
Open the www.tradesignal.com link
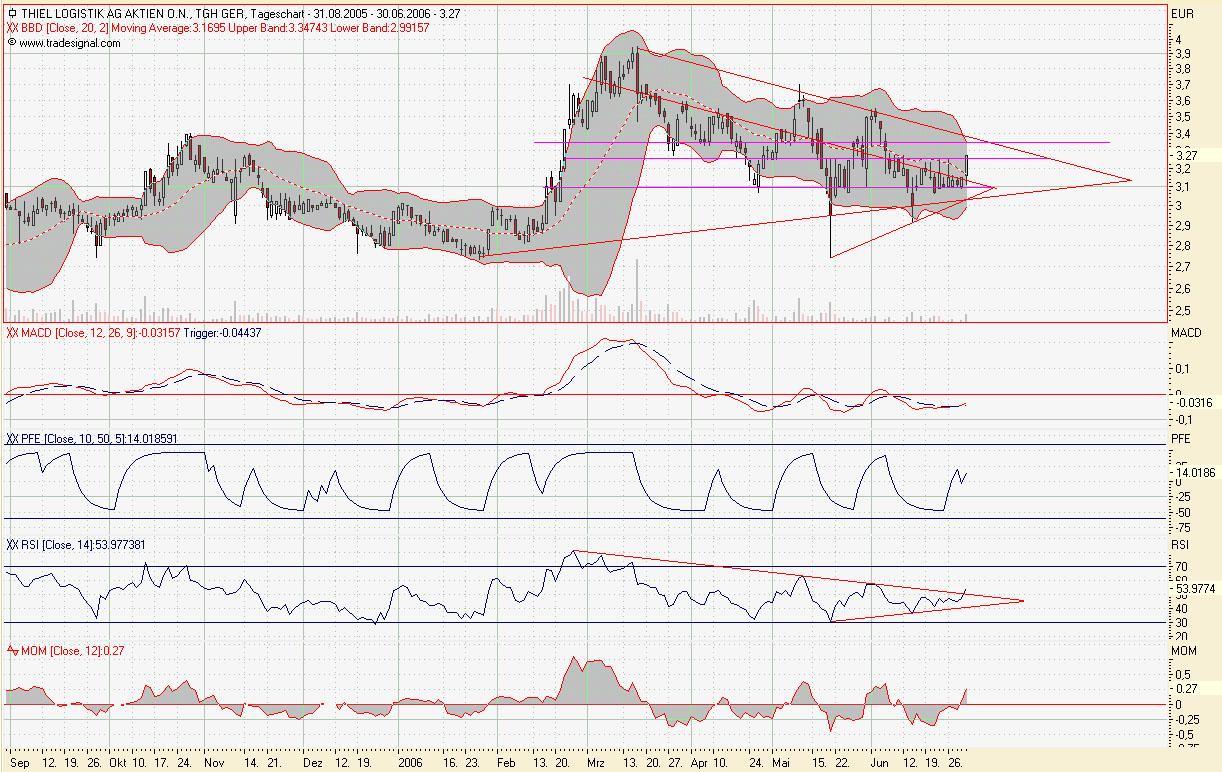pyautogui.click(x=70, y=43)
